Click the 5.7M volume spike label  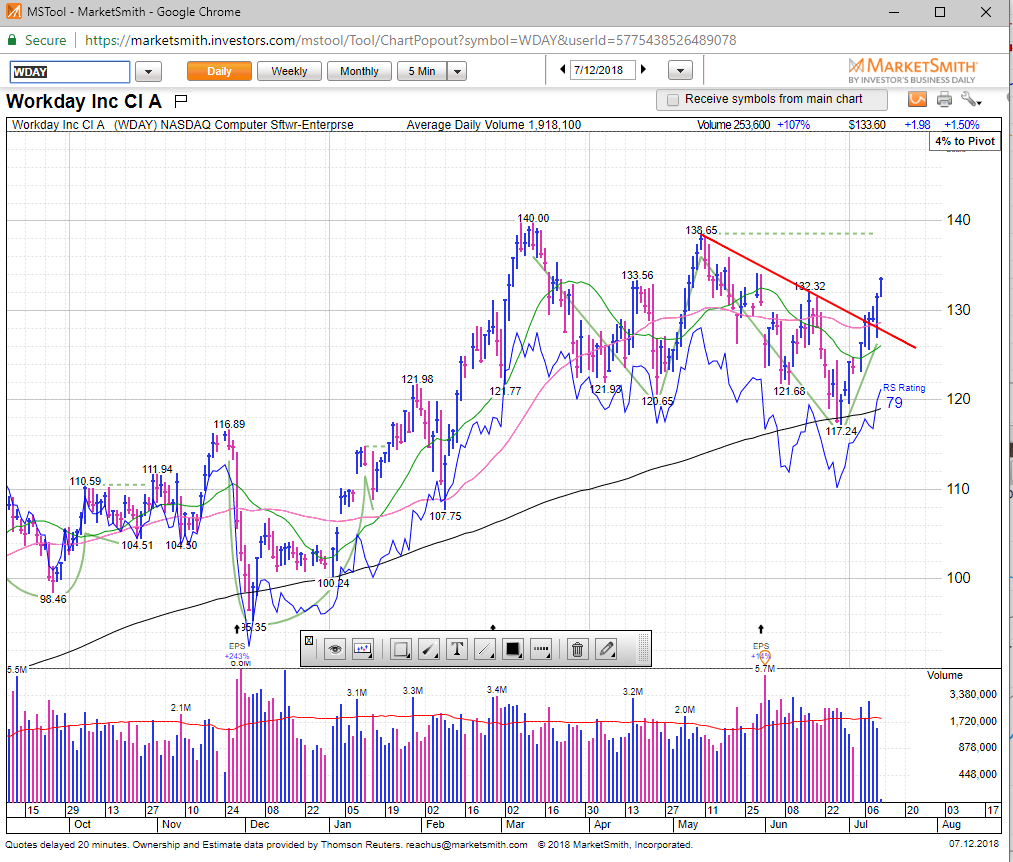764,668
